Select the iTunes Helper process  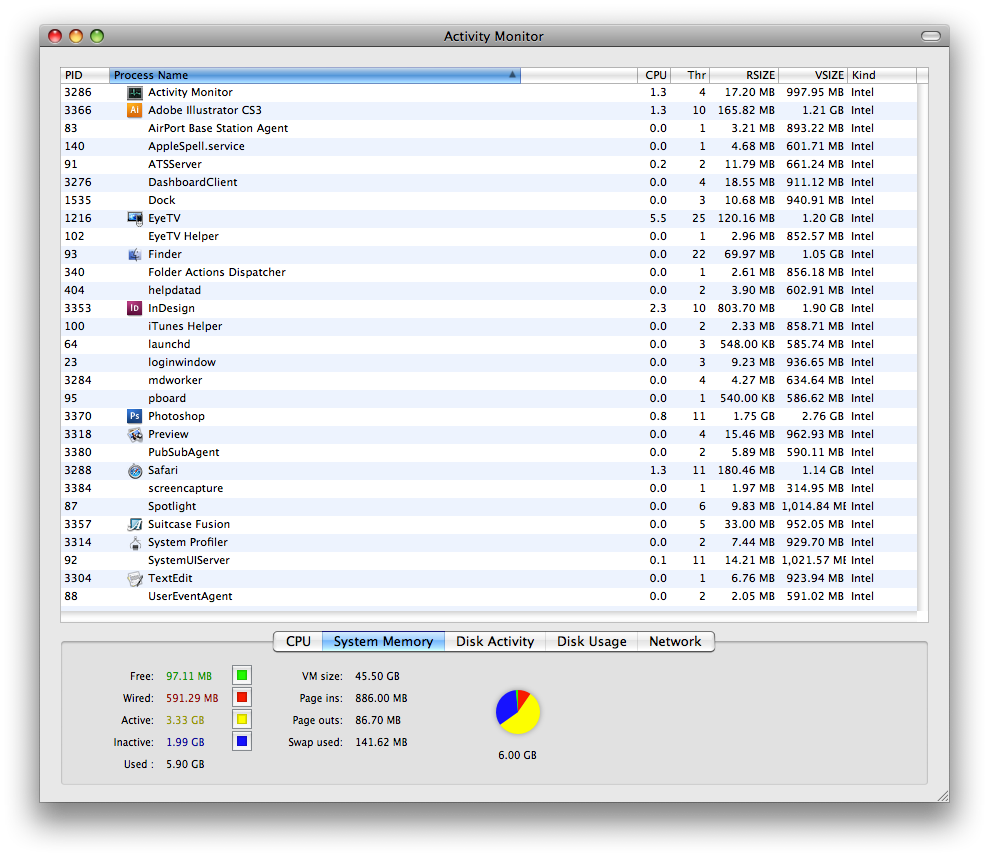tap(489, 327)
